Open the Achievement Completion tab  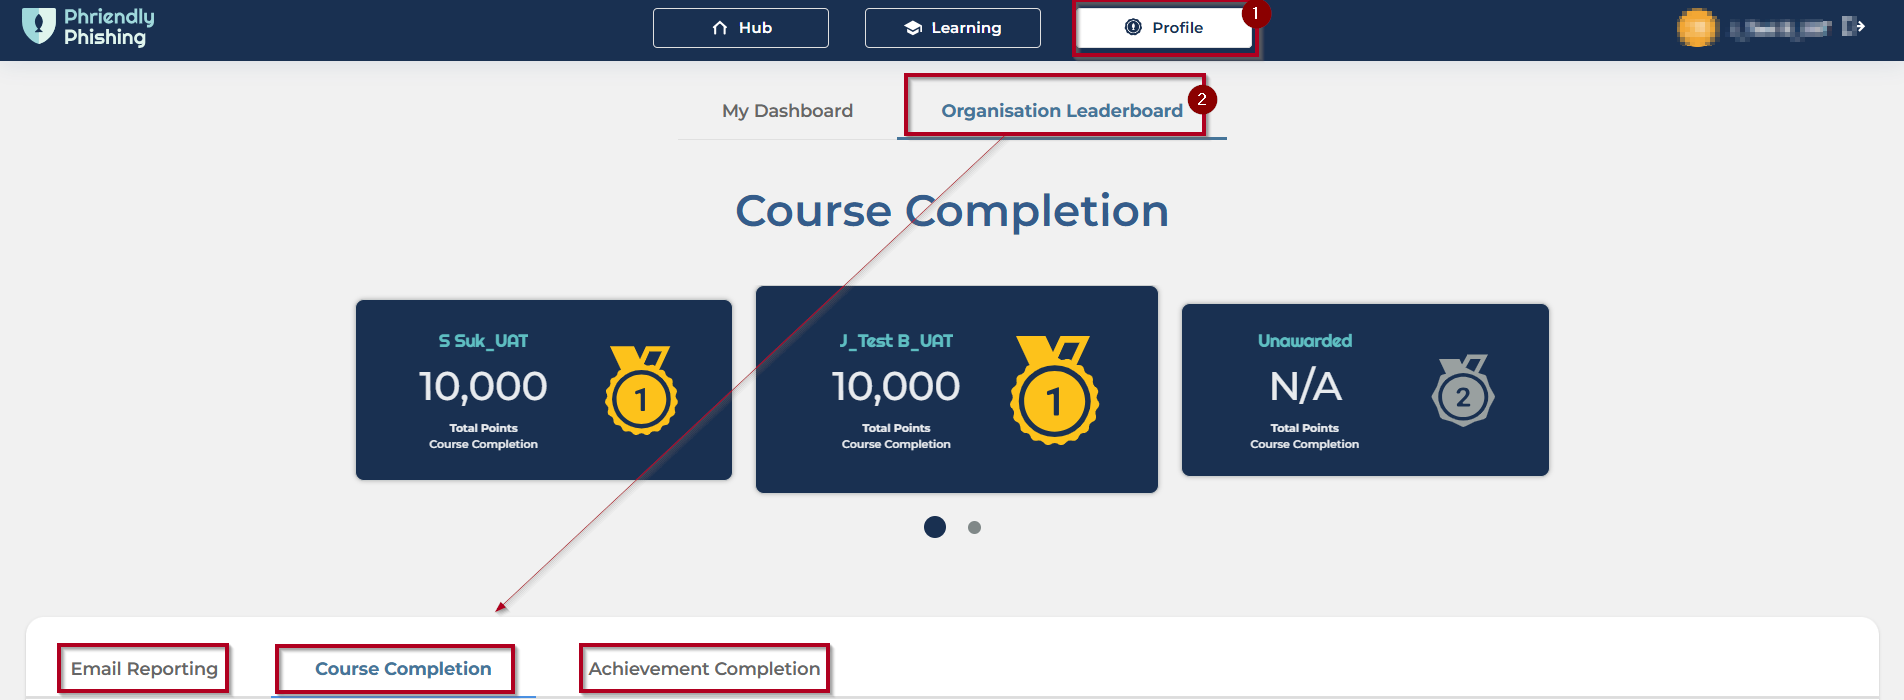[x=704, y=669]
